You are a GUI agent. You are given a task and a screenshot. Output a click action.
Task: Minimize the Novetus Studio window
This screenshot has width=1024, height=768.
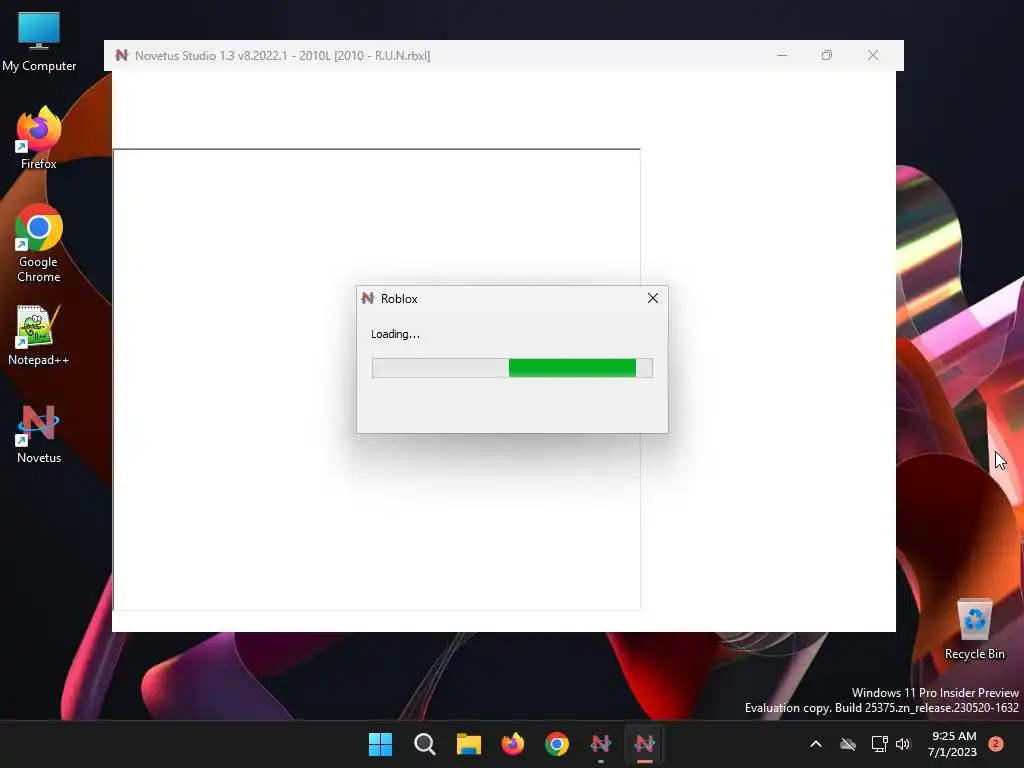[782, 56]
